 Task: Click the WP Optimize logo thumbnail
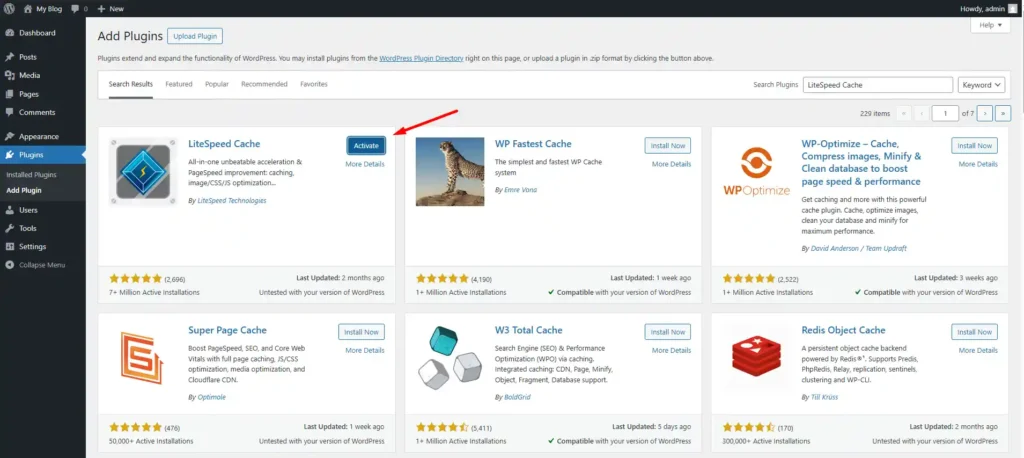757,172
